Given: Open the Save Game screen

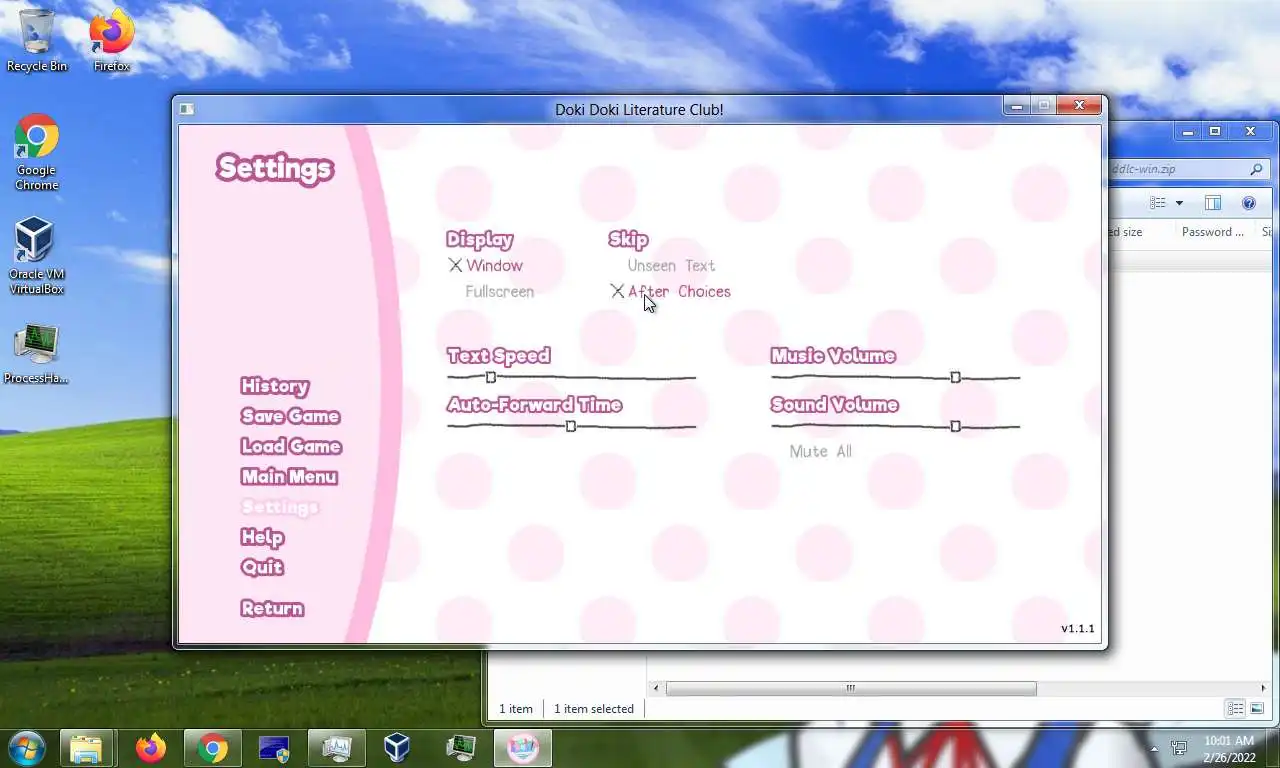Looking at the screenshot, I should pos(290,416).
